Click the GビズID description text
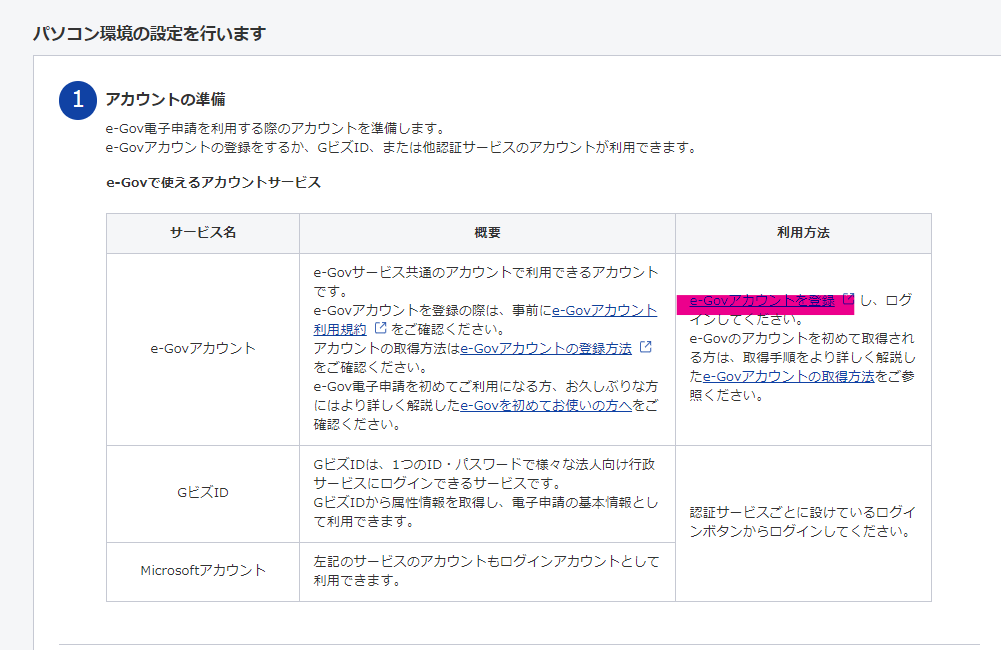 pos(486,493)
